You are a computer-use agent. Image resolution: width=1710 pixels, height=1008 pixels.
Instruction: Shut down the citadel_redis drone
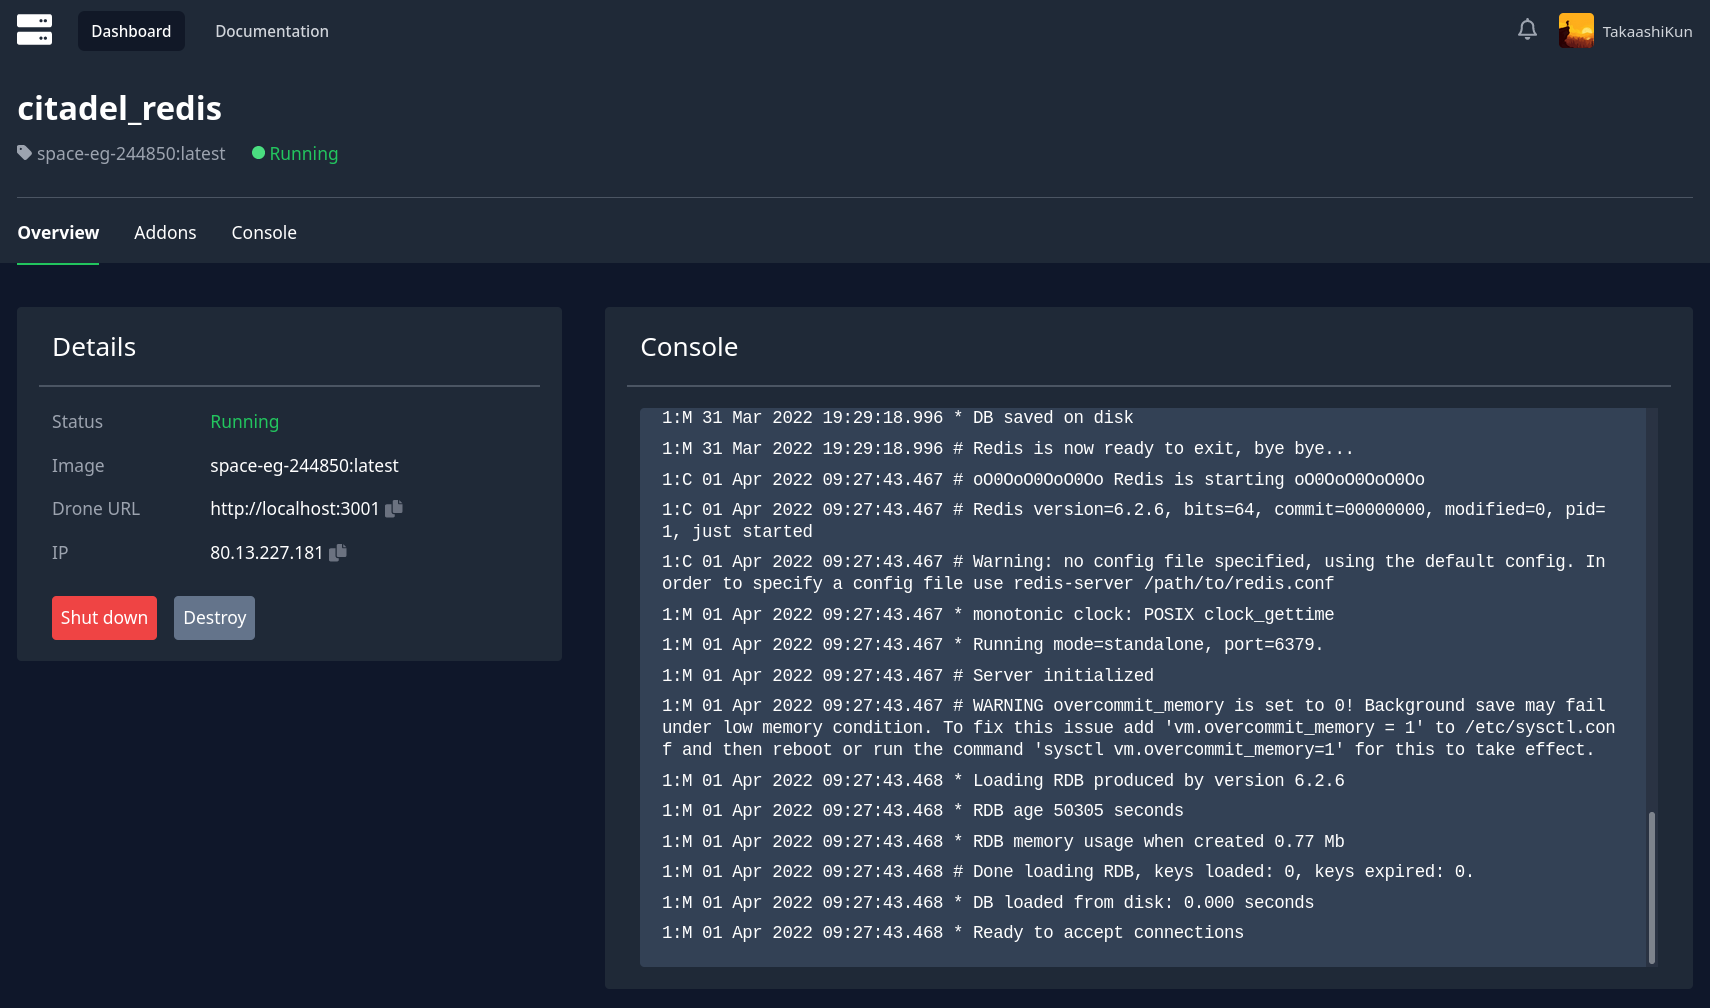tap(104, 618)
